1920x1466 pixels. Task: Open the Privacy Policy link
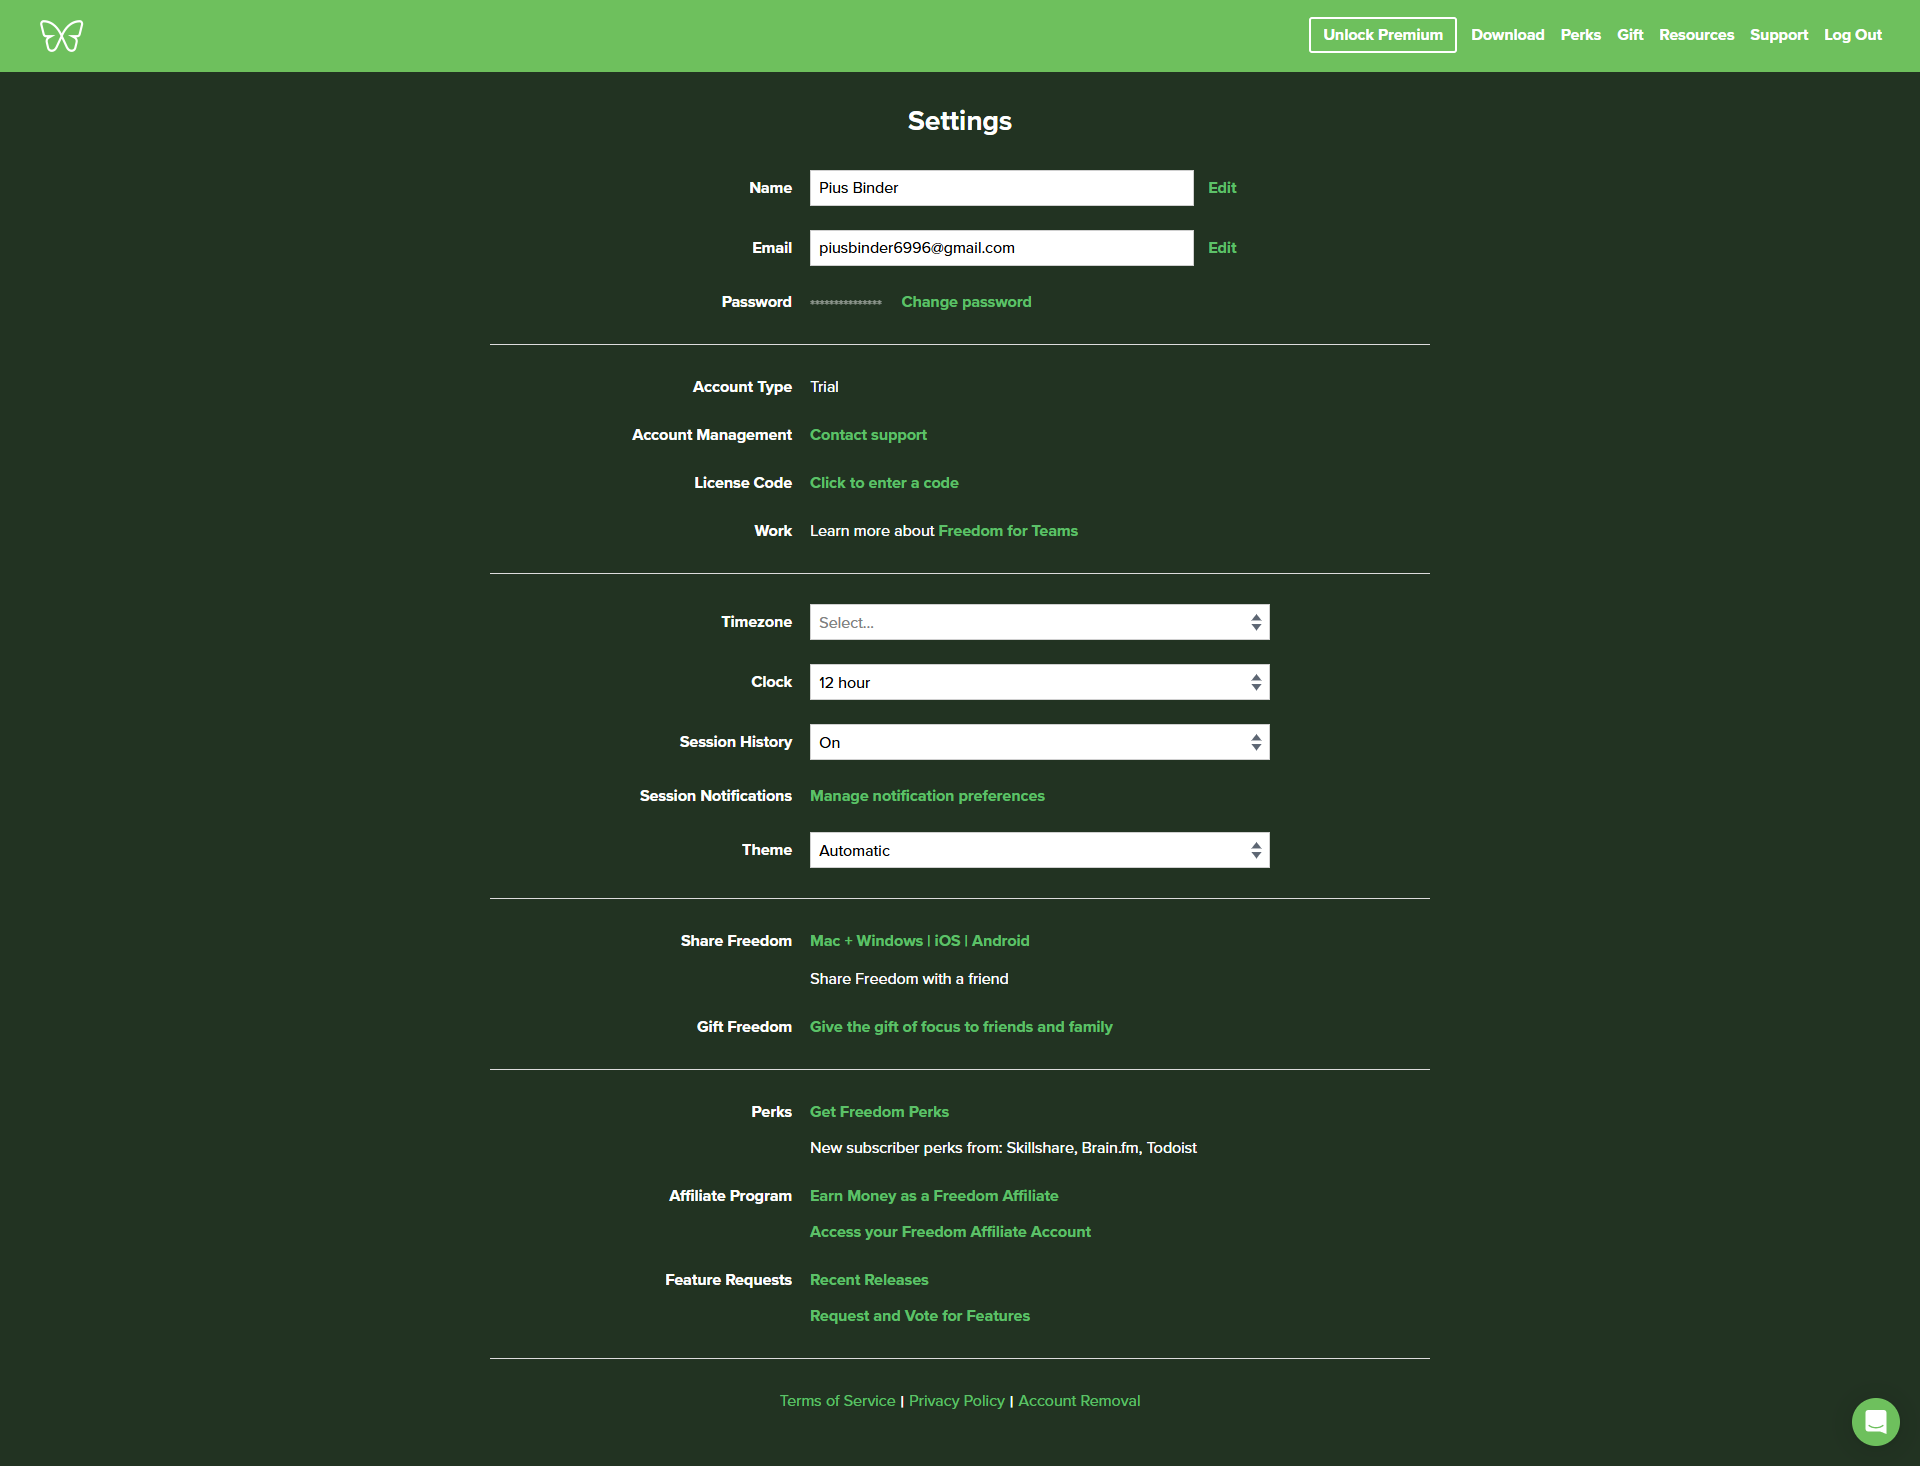click(x=957, y=1401)
